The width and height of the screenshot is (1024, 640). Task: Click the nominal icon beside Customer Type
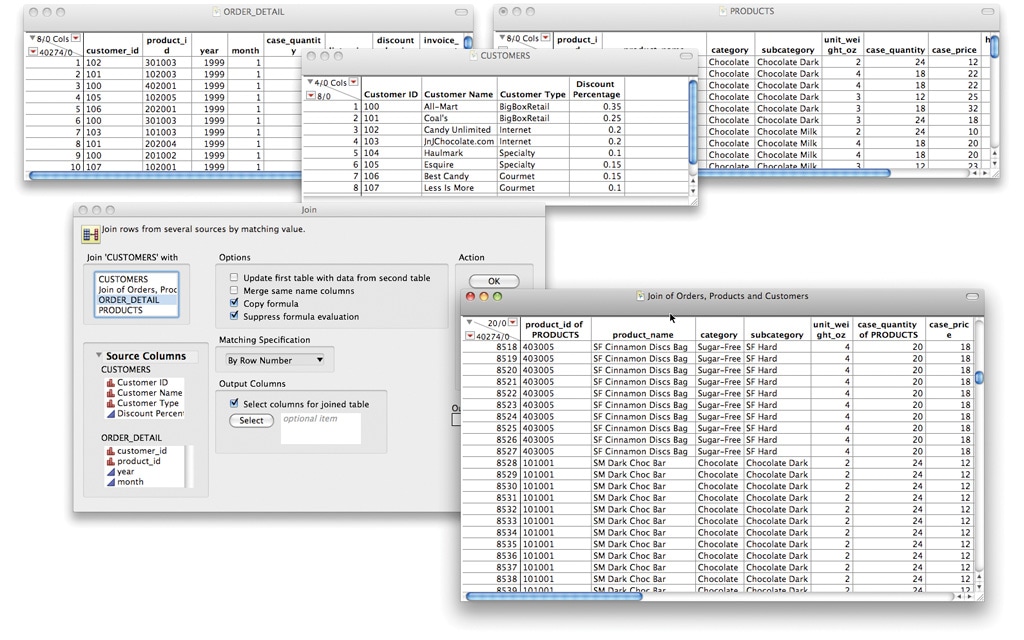[x=111, y=404]
